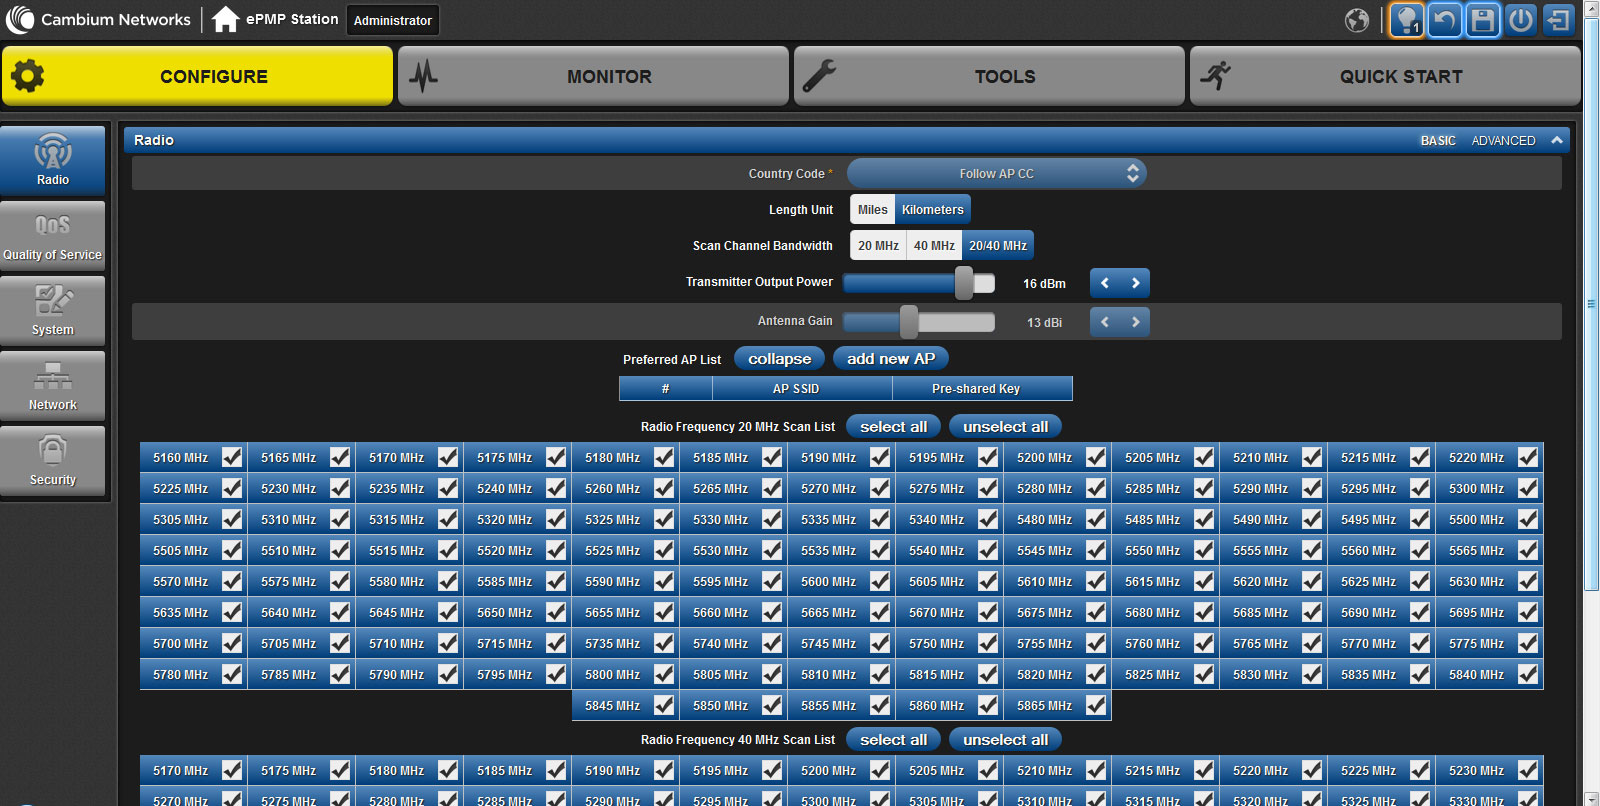Open the notifications lightbulb icon
The image size is (1600, 806).
pyautogui.click(x=1406, y=20)
